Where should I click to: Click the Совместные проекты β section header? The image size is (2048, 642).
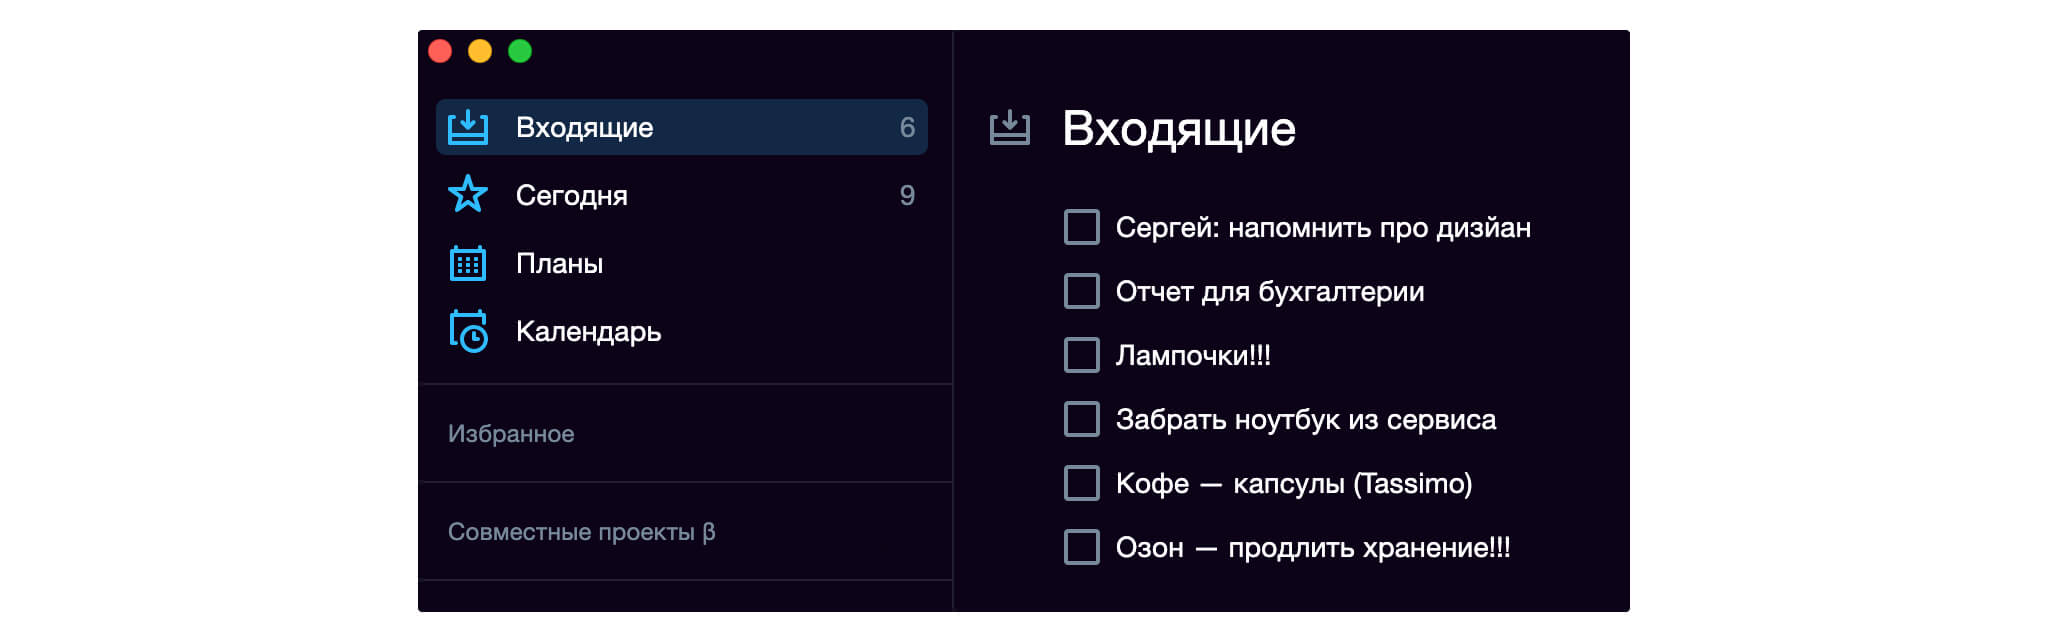(581, 532)
